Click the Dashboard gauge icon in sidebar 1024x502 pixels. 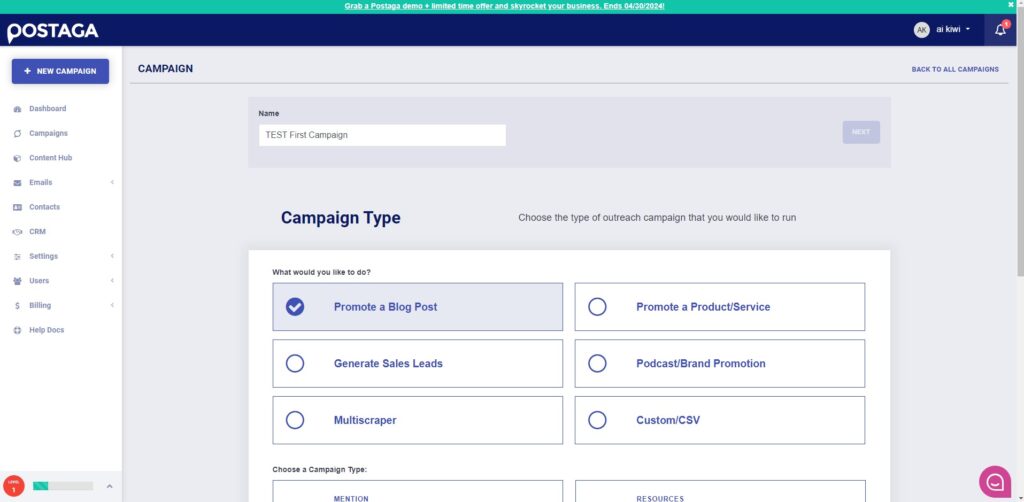[x=17, y=109]
